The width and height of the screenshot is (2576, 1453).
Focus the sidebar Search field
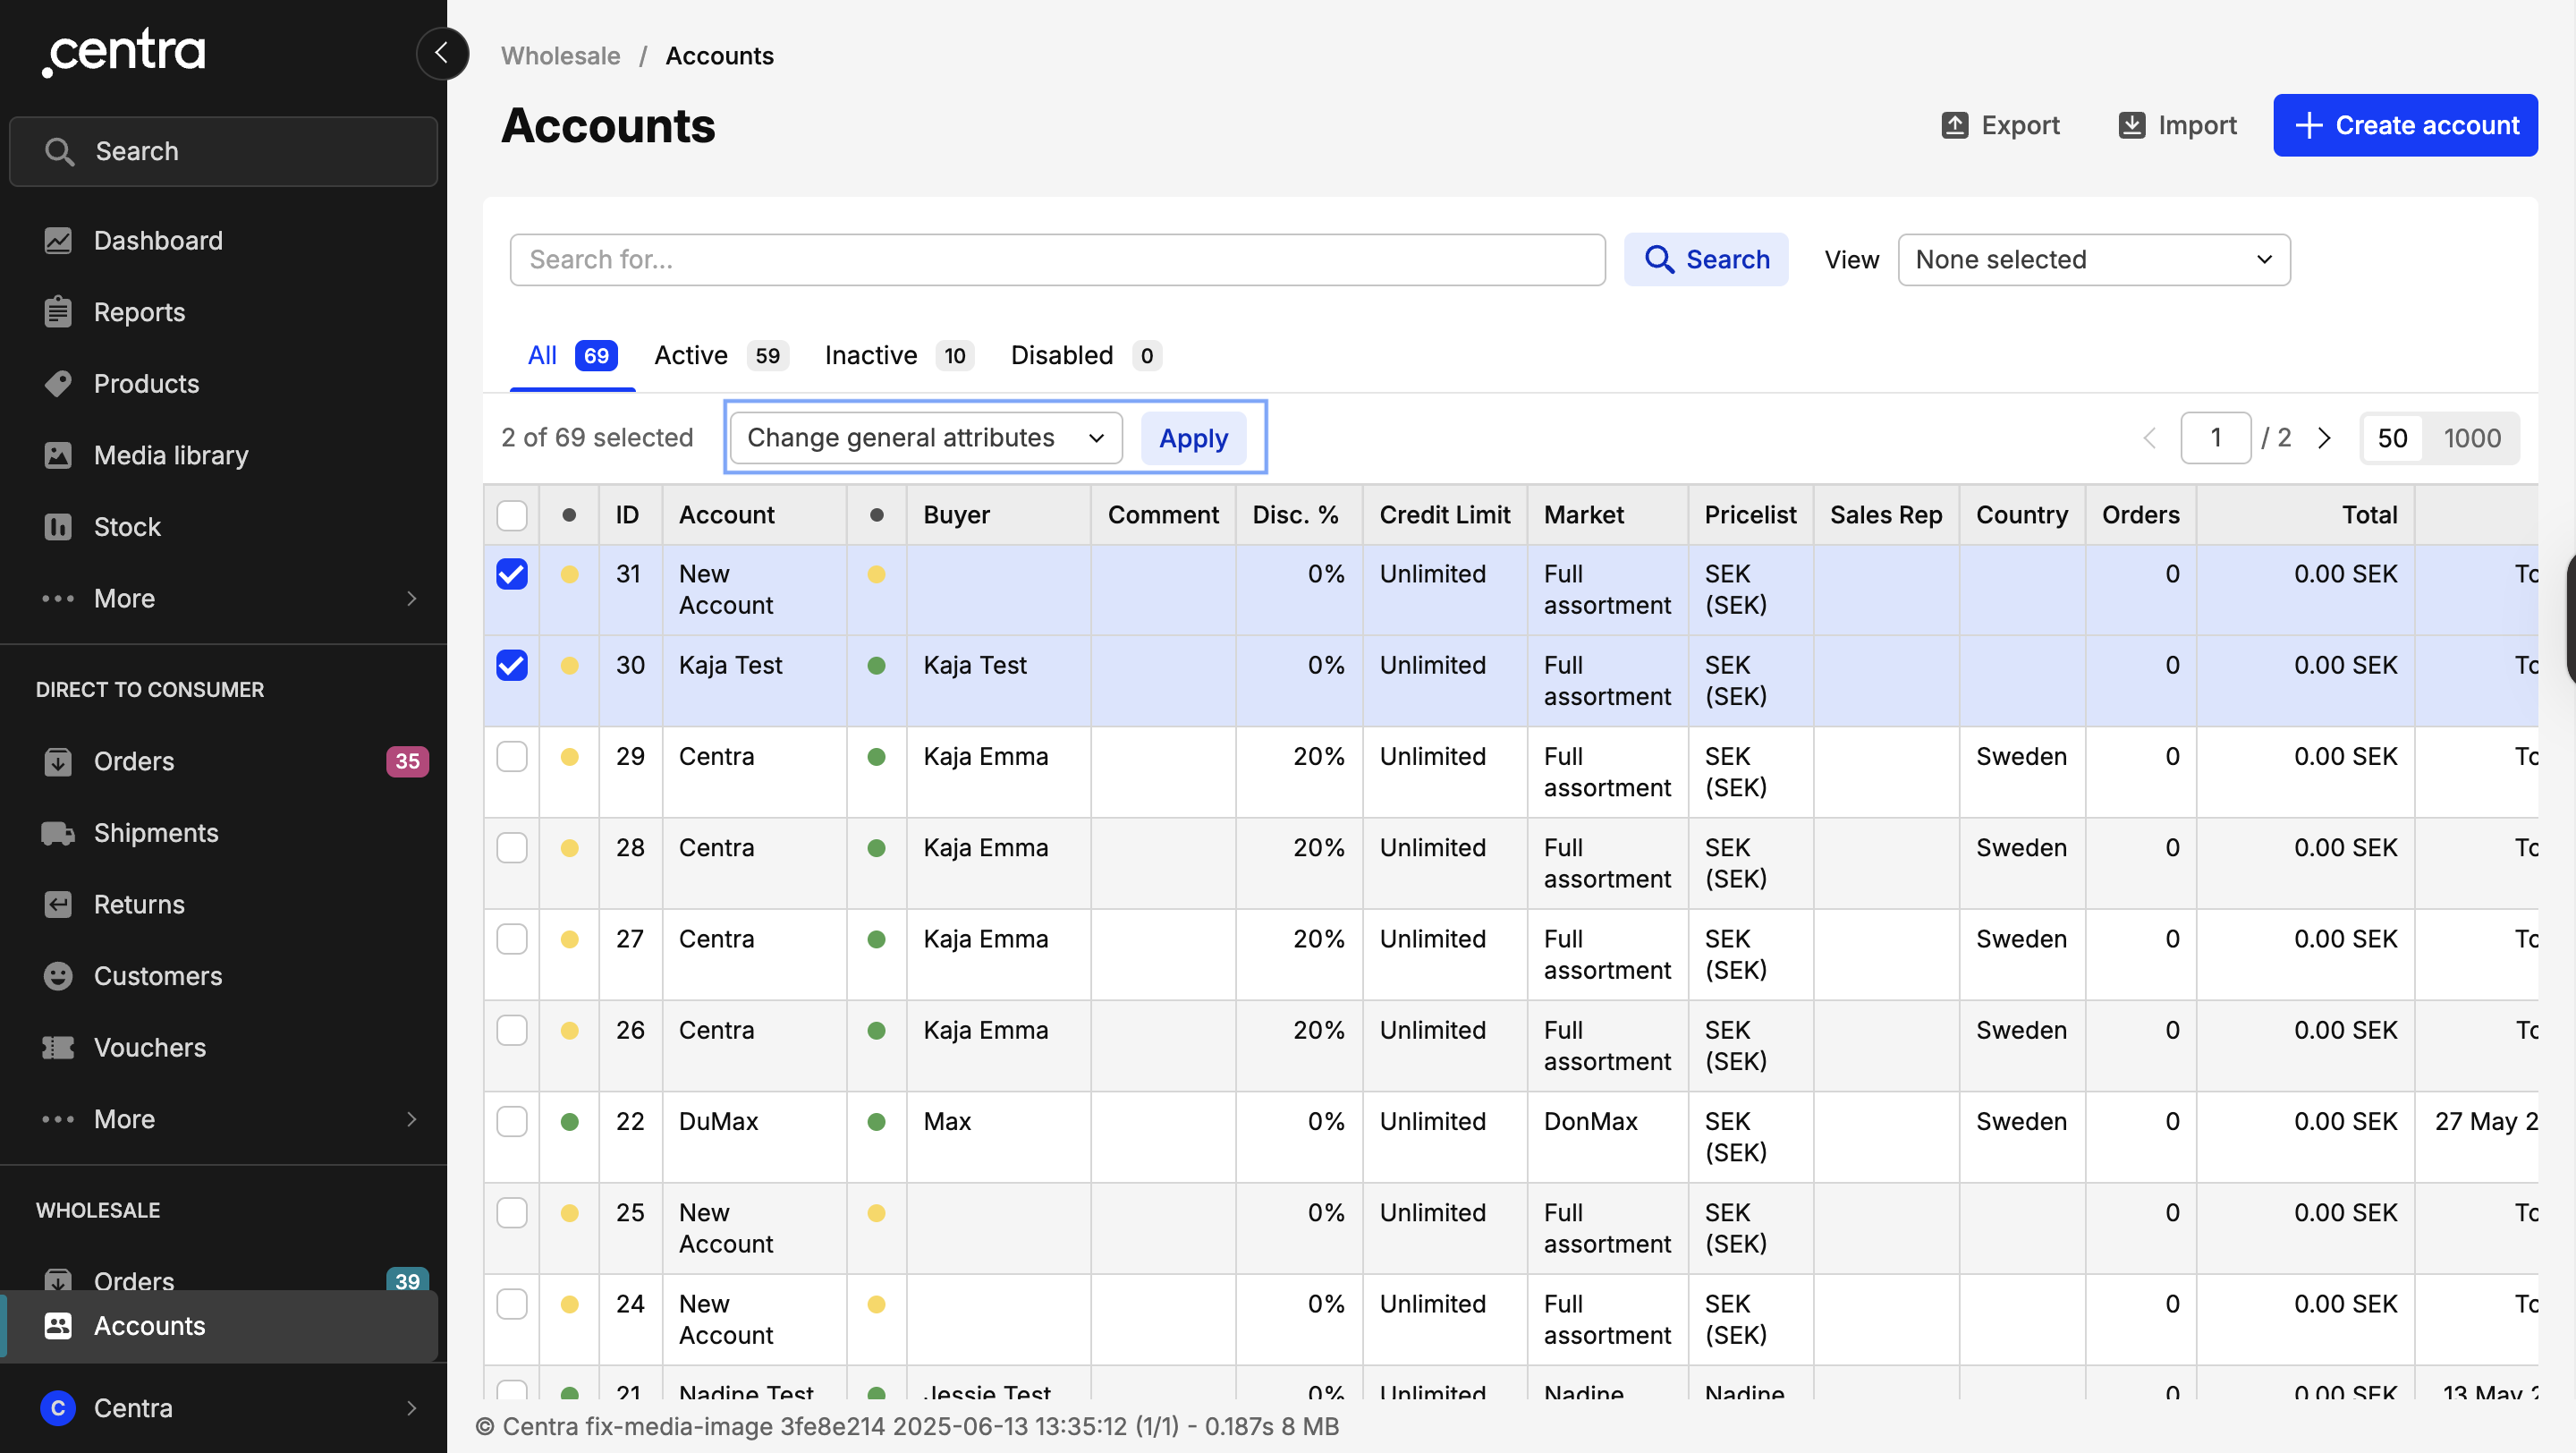(224, 151)
